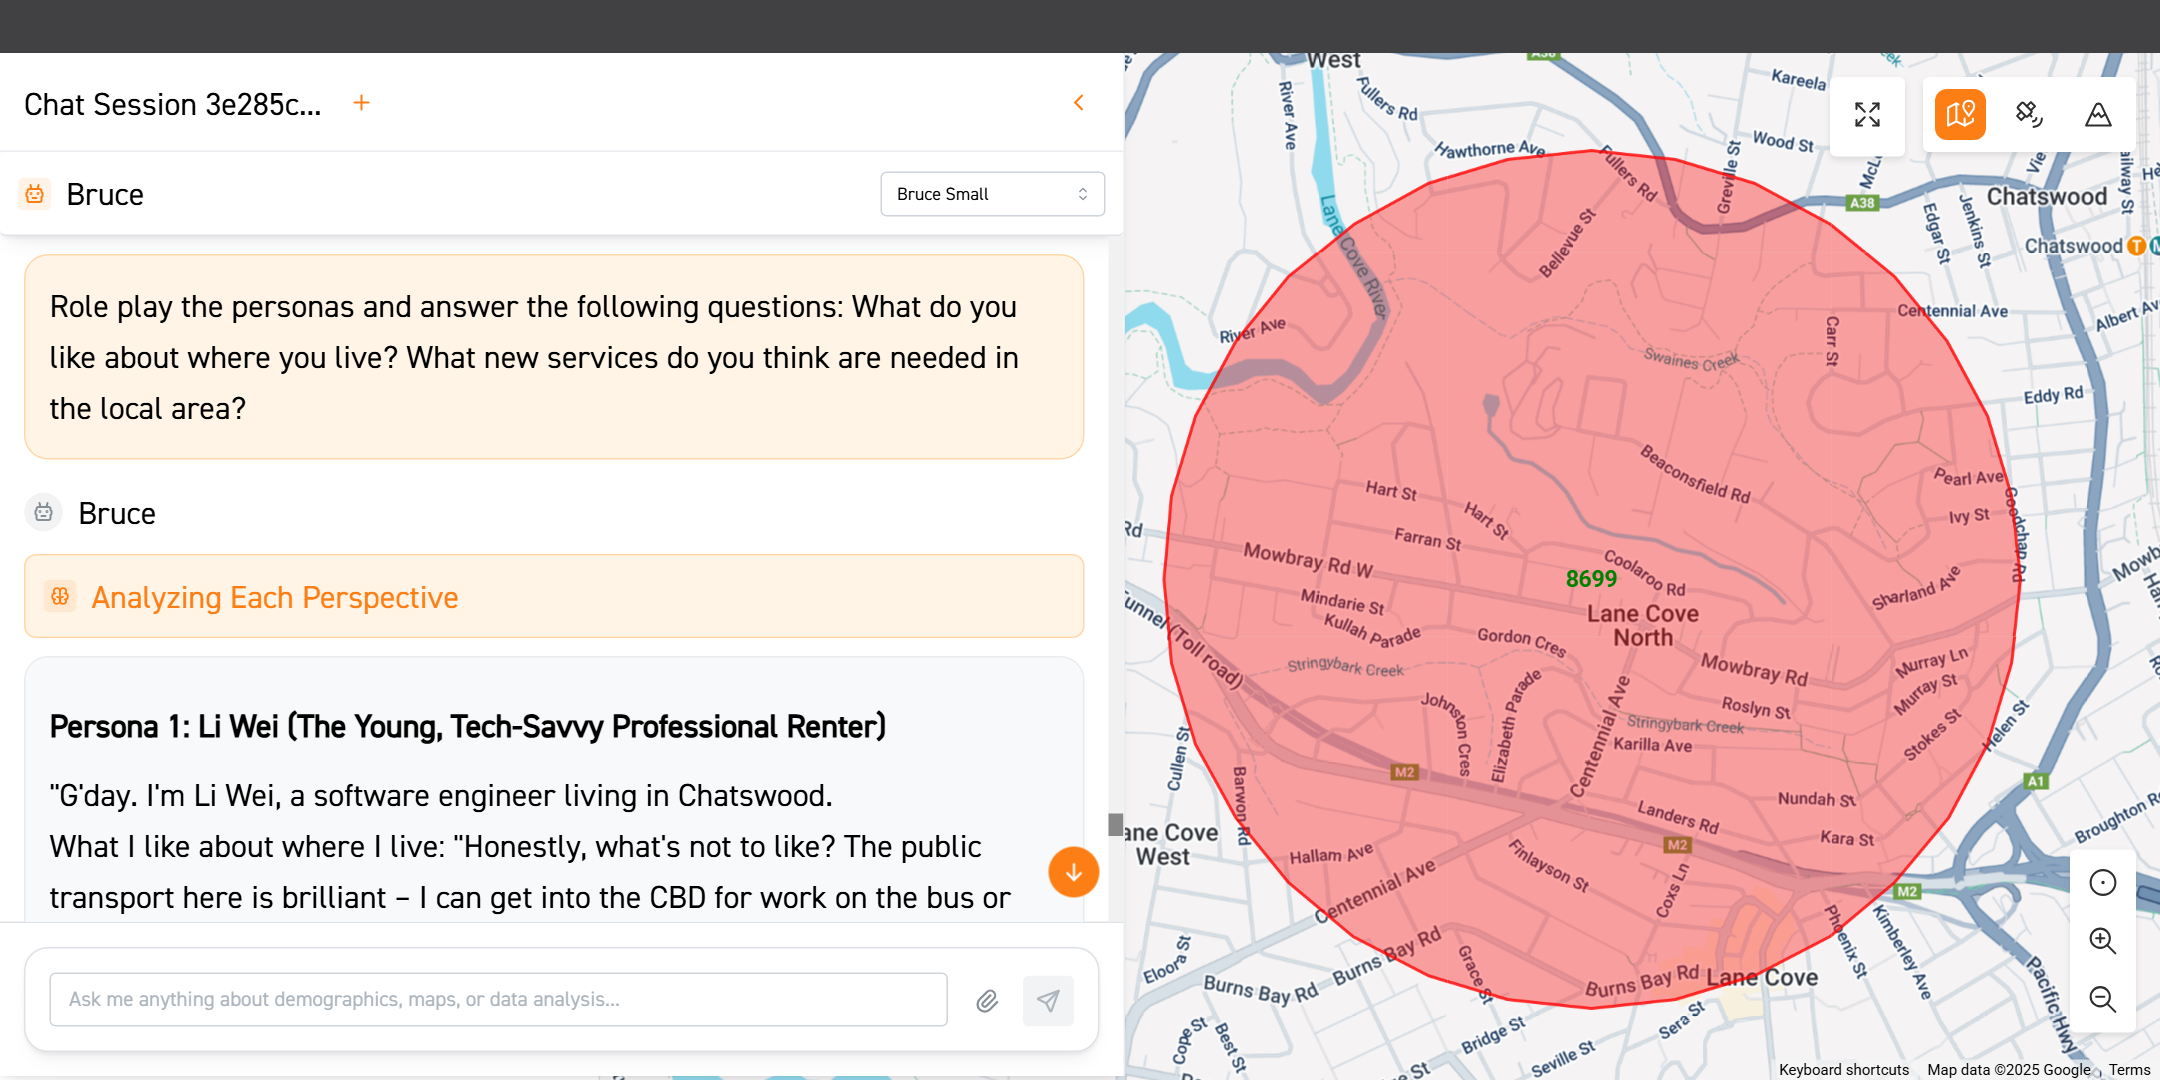Image resolution: width=2160 pixels, height=1080 pixels.
Task: Click the chat message input field
Action: [498, 1000]
